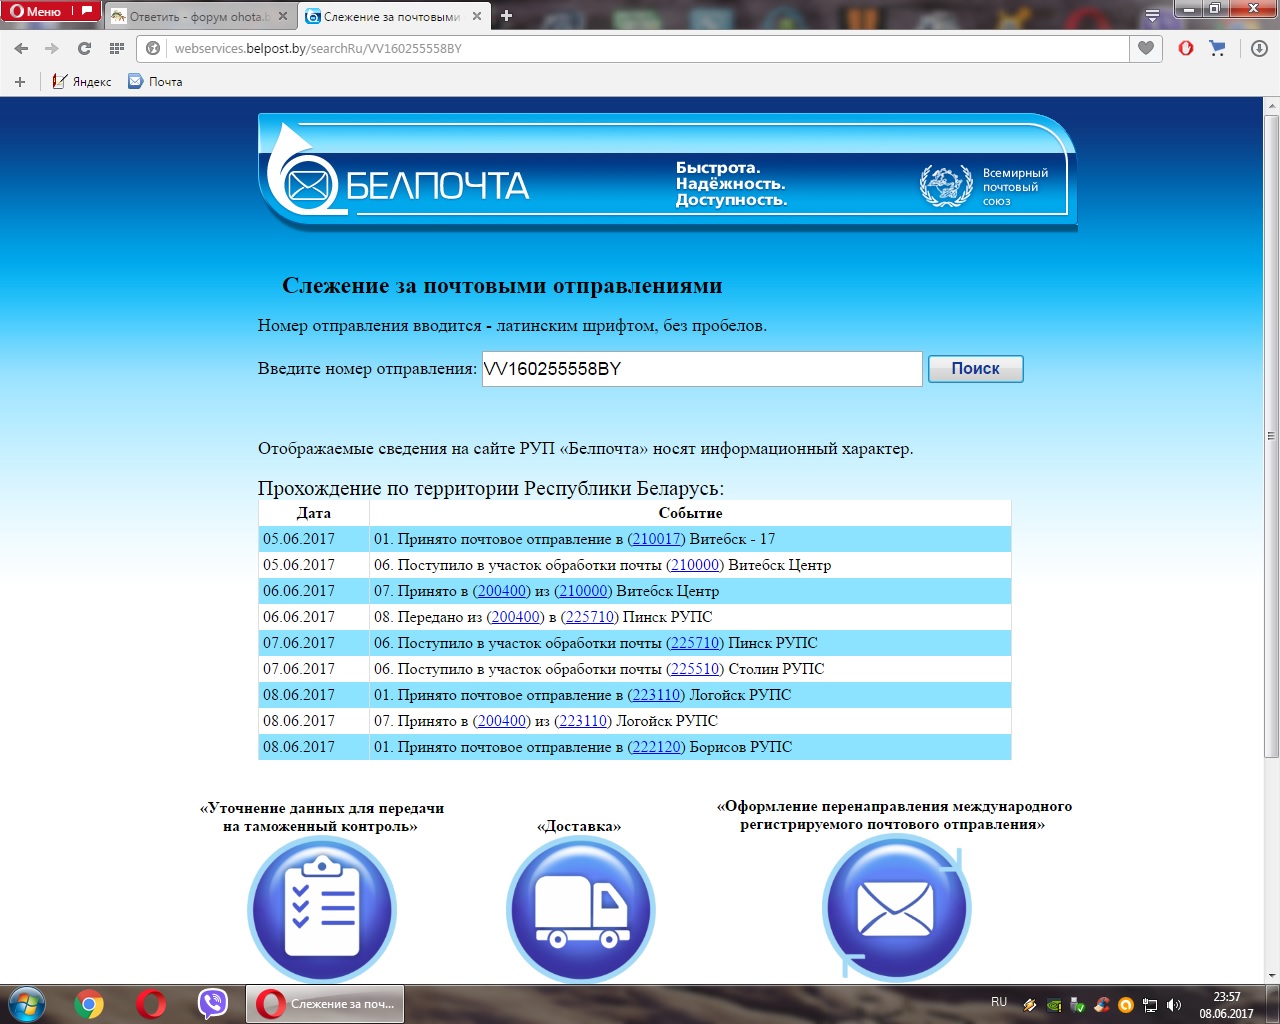The image size is (1280, 1024).
Task: Click the RU language indicator in system tray
Action: (x=999, y=1002)
